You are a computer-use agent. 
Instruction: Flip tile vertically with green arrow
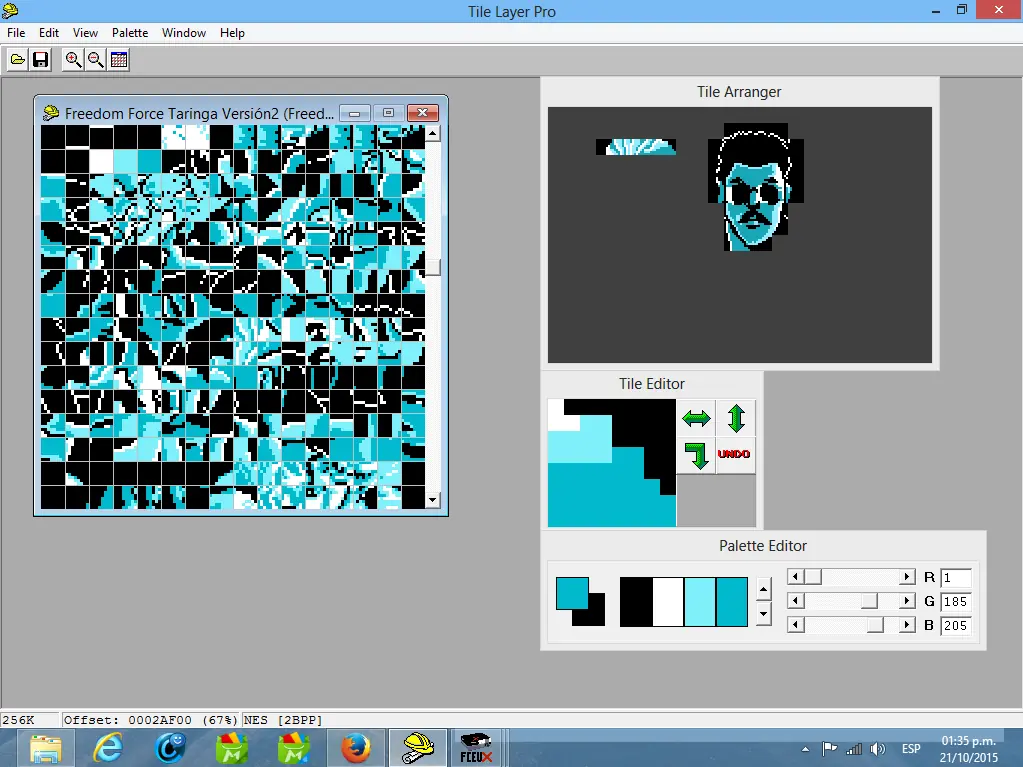point(736,418)
